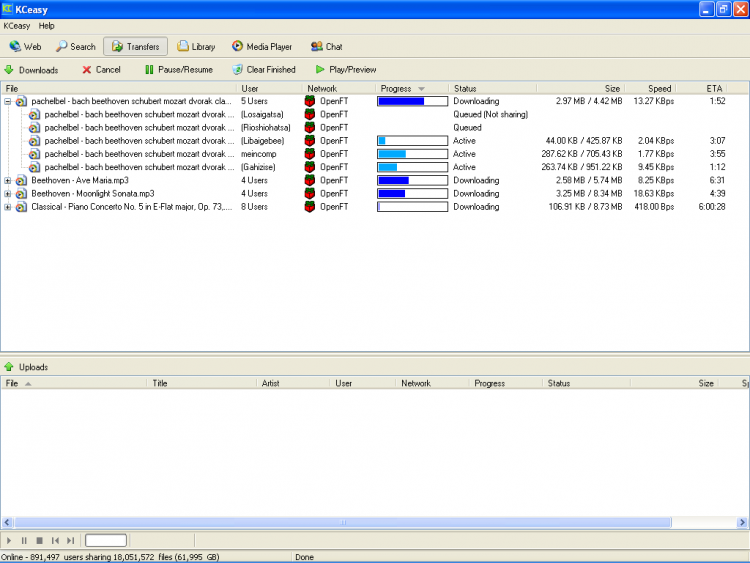Image resolution: width=750 pixels, height=563 pixels.
Task: Click the Online users sharing status text
Action: coord(110,557)
